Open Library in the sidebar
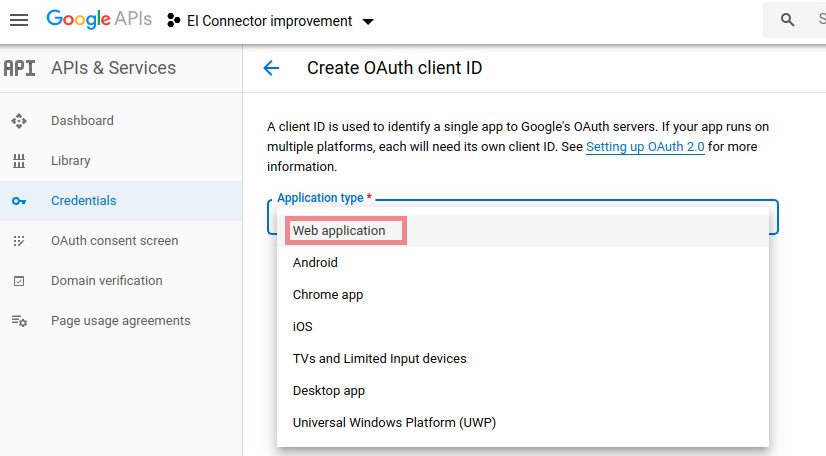Screen dimensions: 826x456 [x=71, y=161]
